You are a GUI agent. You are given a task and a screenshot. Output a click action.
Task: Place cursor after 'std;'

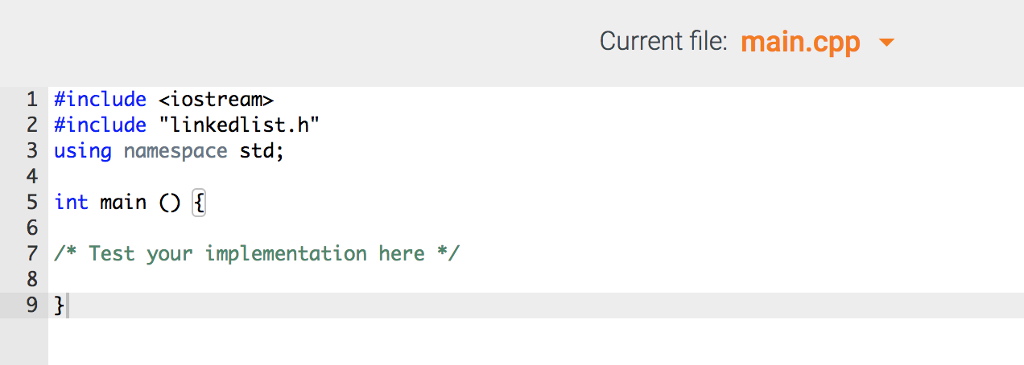pos(285,151)
